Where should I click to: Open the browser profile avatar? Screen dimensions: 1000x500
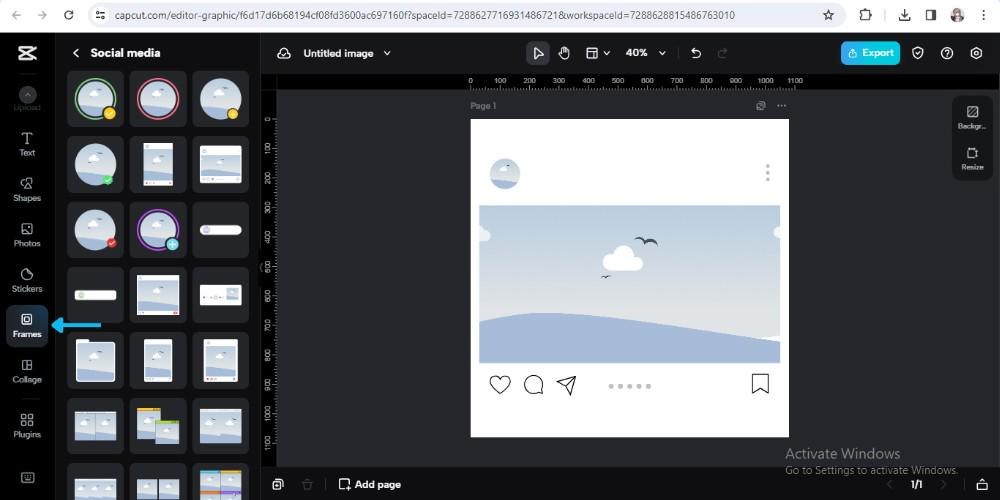tap(957, 15)
